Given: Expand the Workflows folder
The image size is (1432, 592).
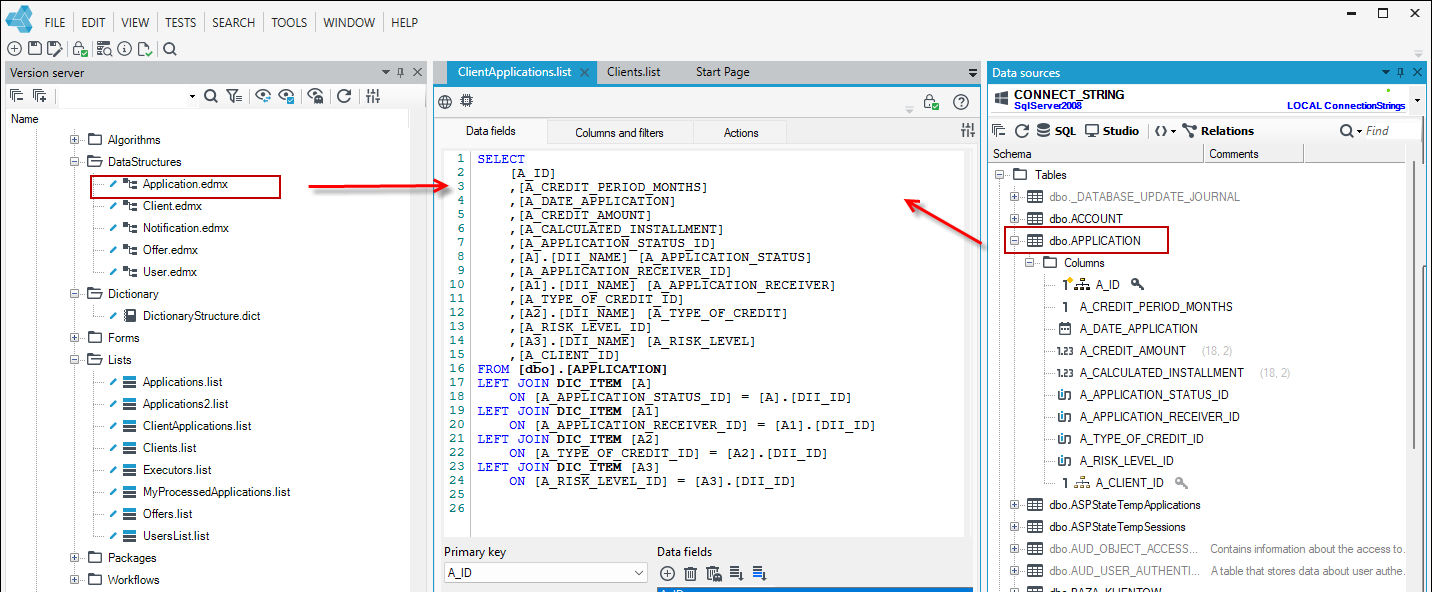Looking at the screenshot, I should [x=75, y=580].
